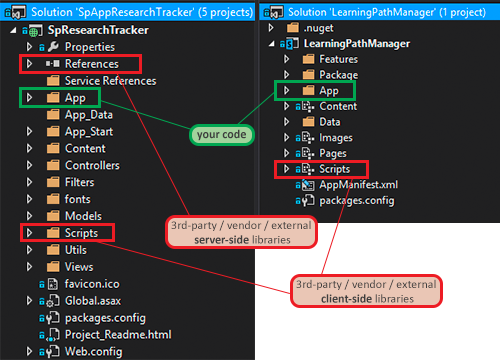Collapse the LearningPathManager project node
500x360 pixels.
(x=272, y=44)
